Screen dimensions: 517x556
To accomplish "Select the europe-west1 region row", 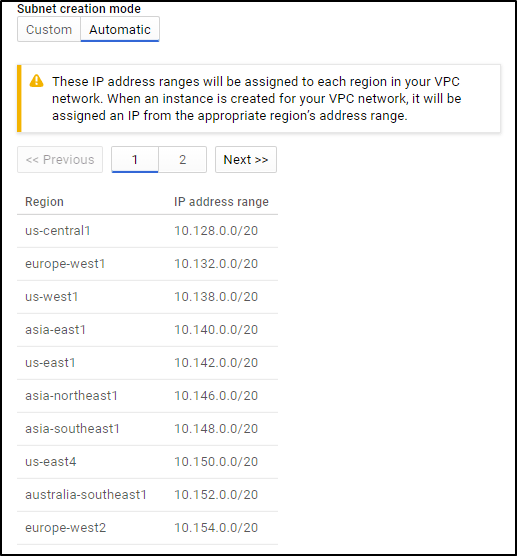I will tap(148, 264).
